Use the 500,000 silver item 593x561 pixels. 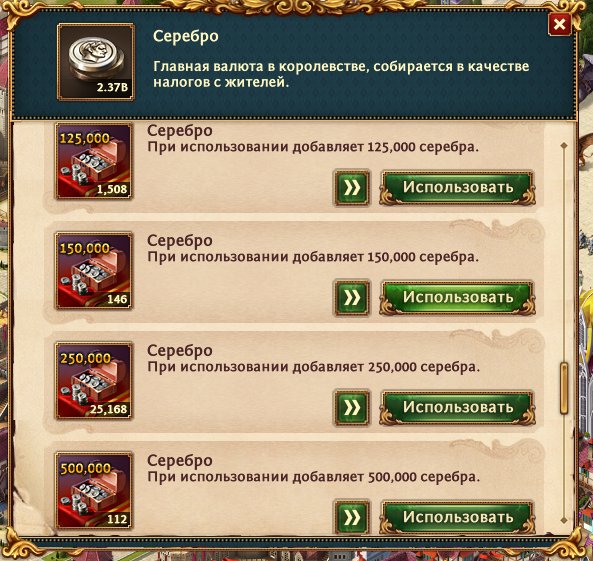[458, 517]
